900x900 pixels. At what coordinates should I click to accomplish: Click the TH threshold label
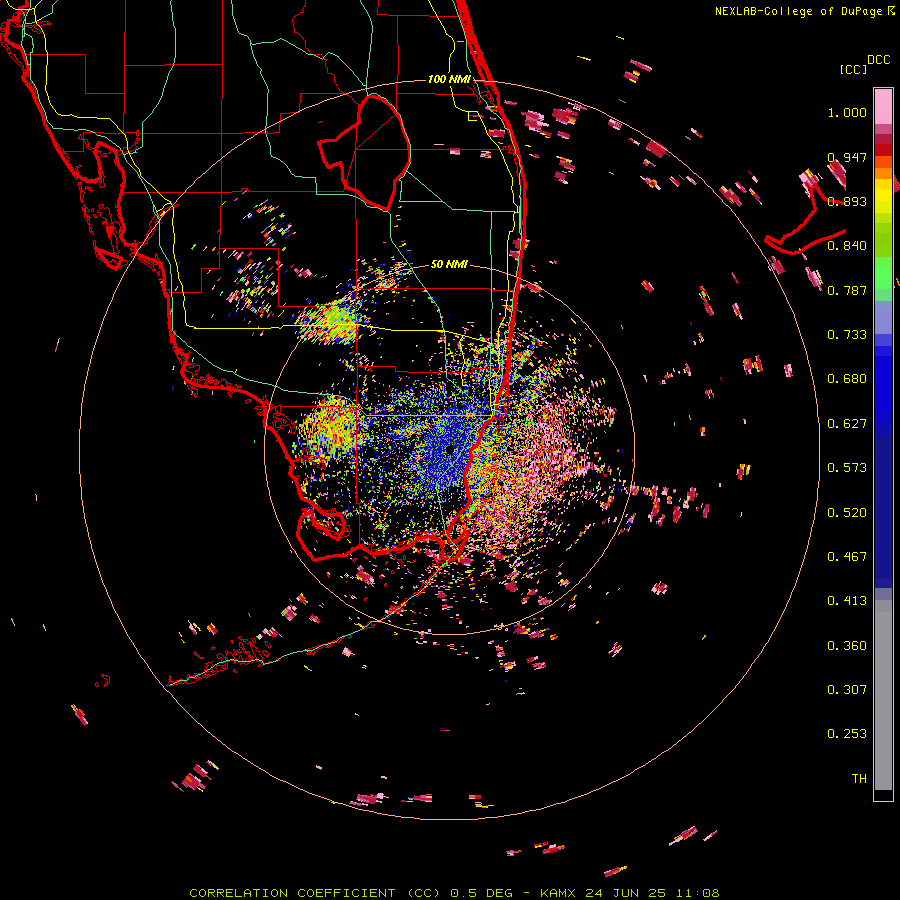(859, 779)
